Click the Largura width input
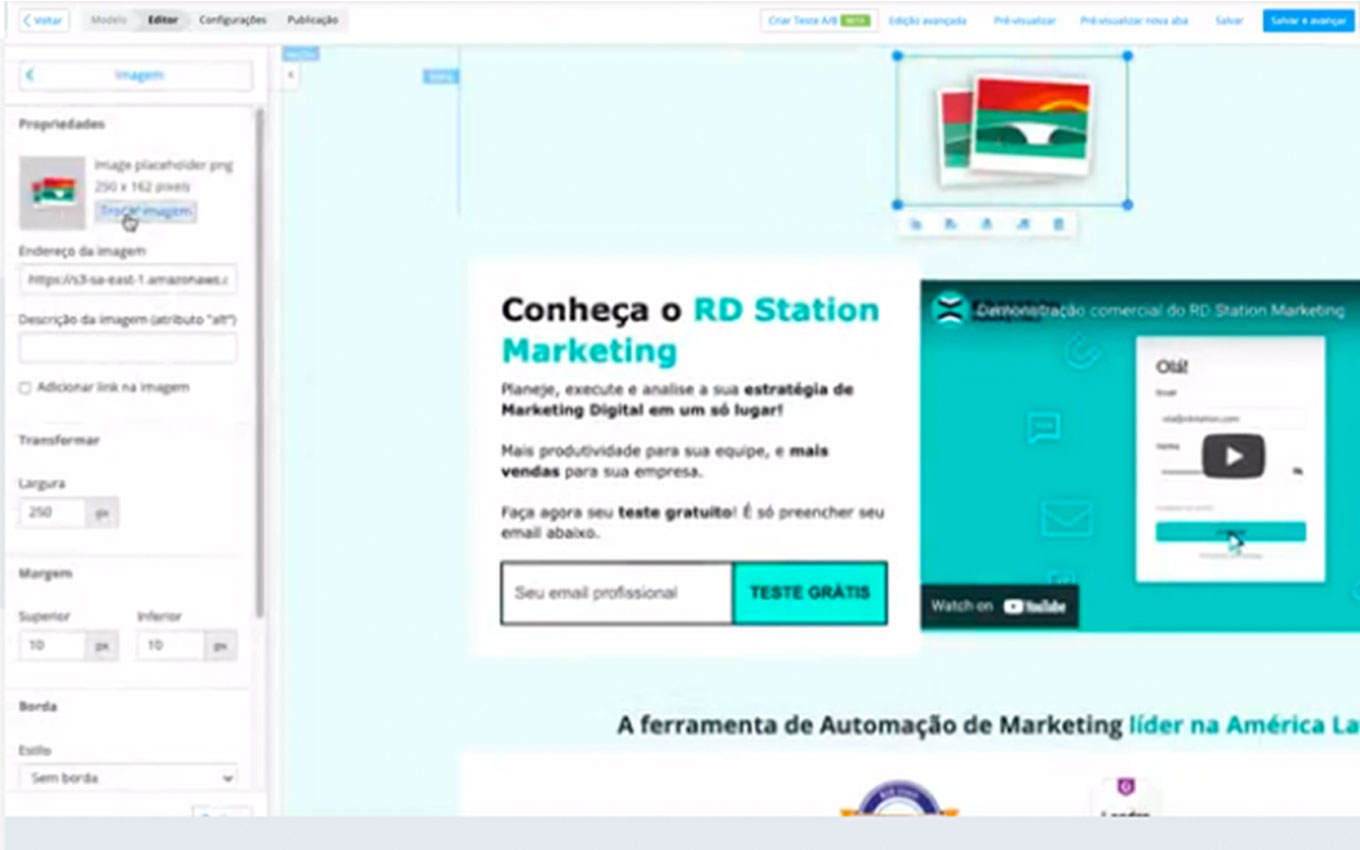This screenshot has height=850, width=1360. point(52,512)
